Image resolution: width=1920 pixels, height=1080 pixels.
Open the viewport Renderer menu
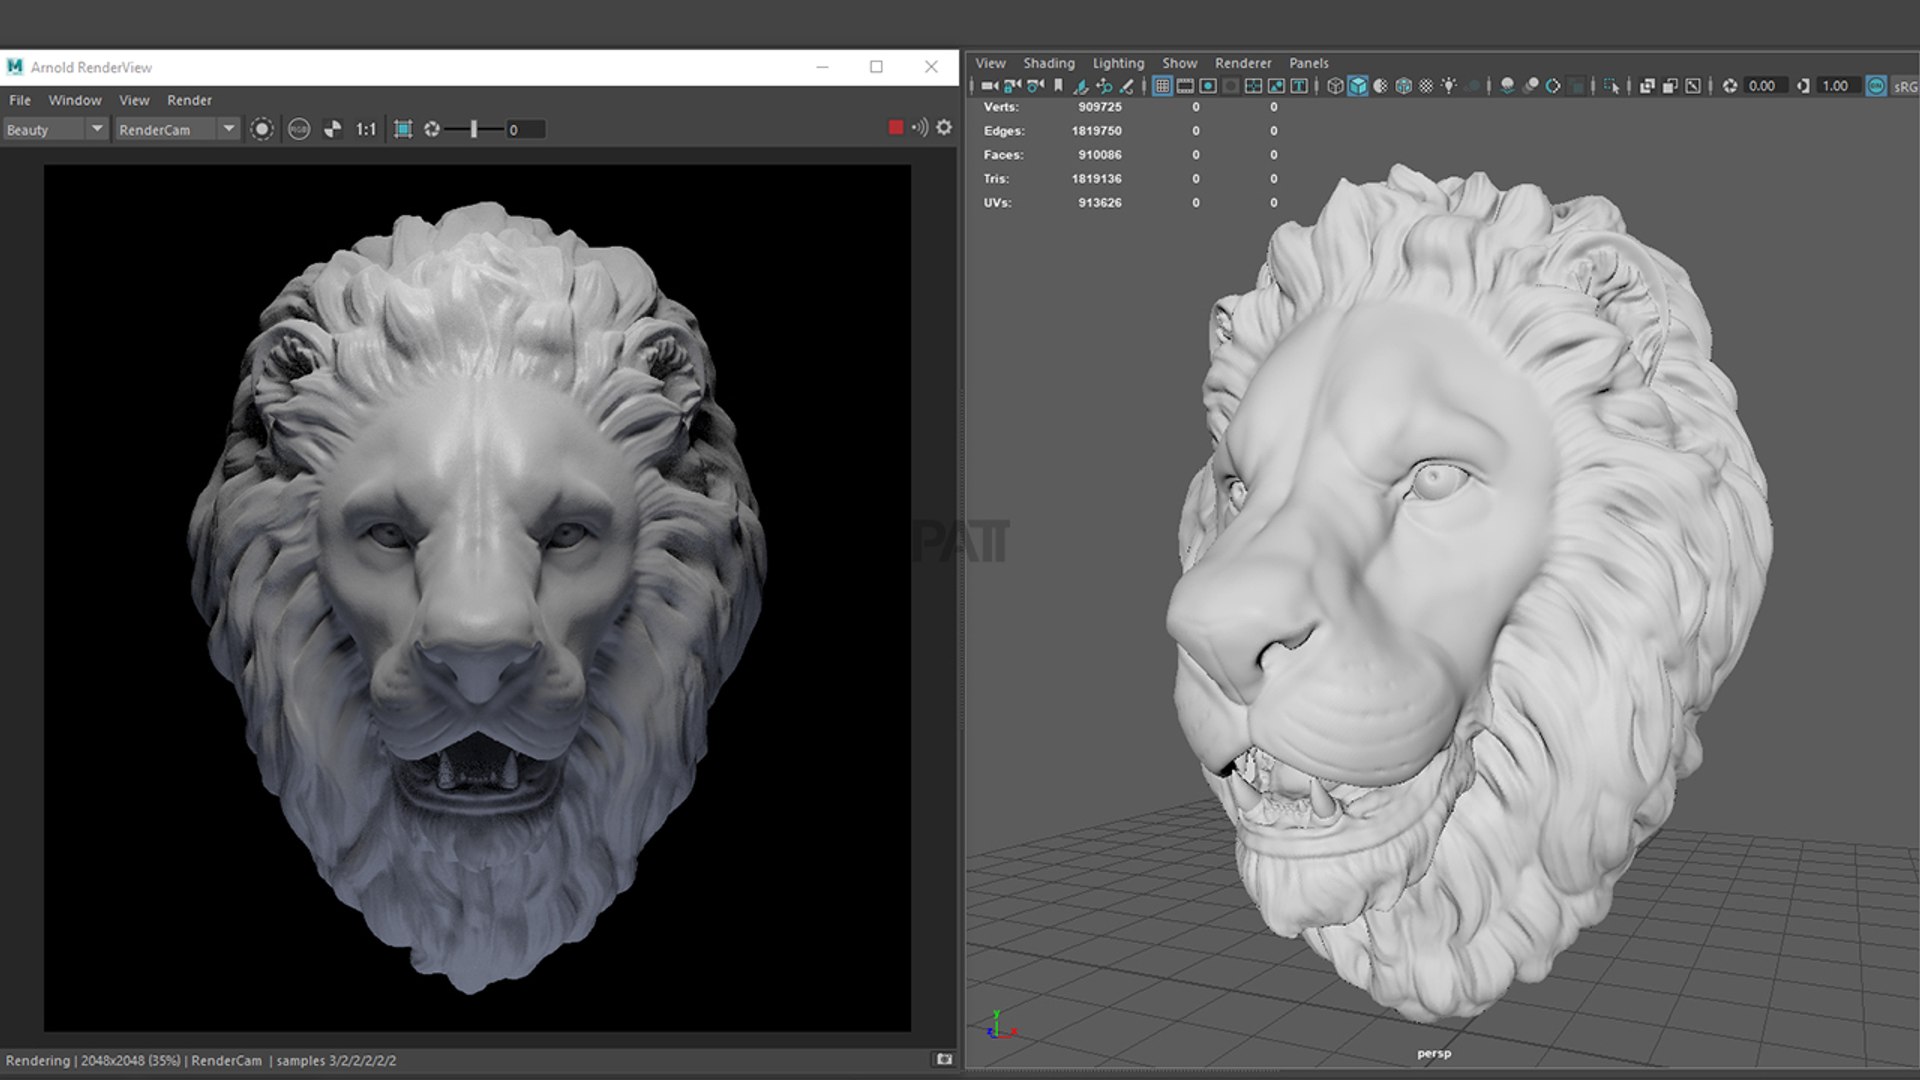[x=1243, y=63]
